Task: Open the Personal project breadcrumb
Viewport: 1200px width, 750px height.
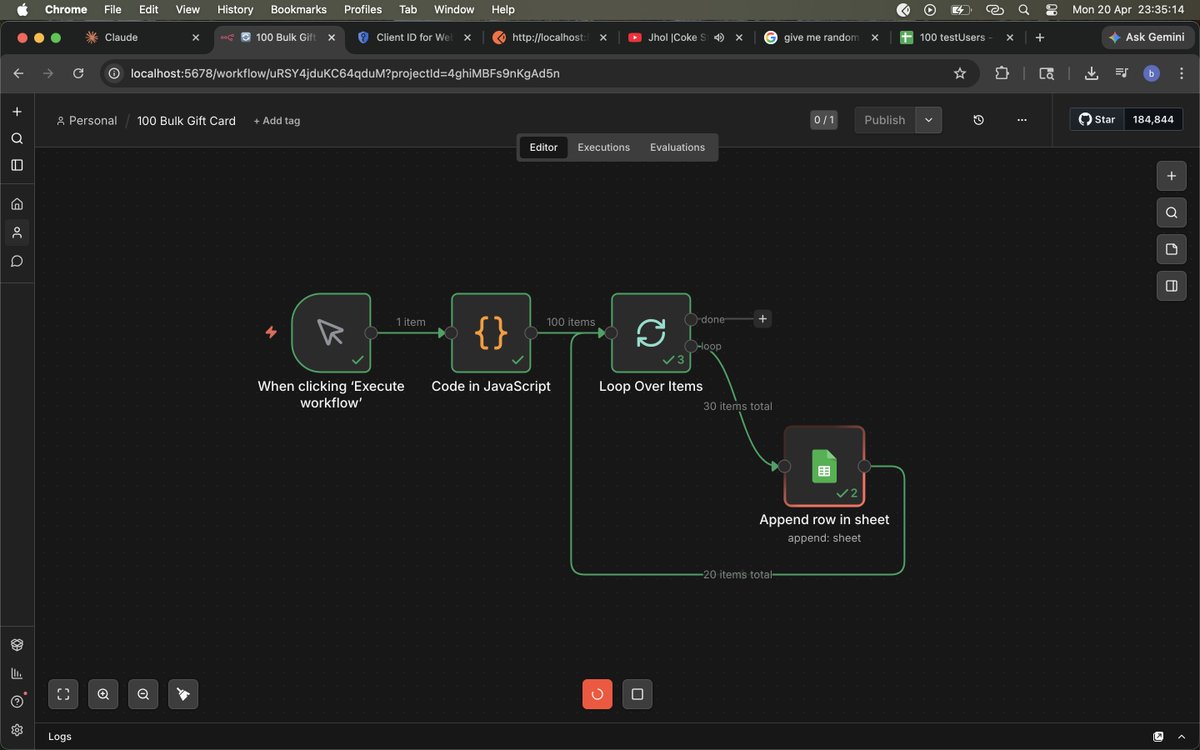Action: tap(86, 121)
